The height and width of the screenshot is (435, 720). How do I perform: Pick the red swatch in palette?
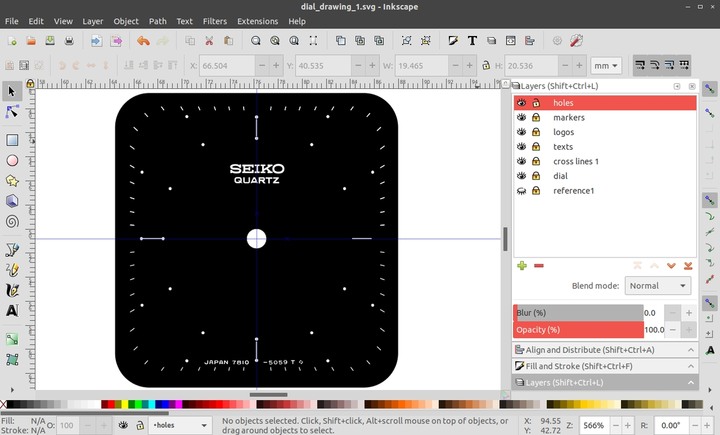[112, 404]
